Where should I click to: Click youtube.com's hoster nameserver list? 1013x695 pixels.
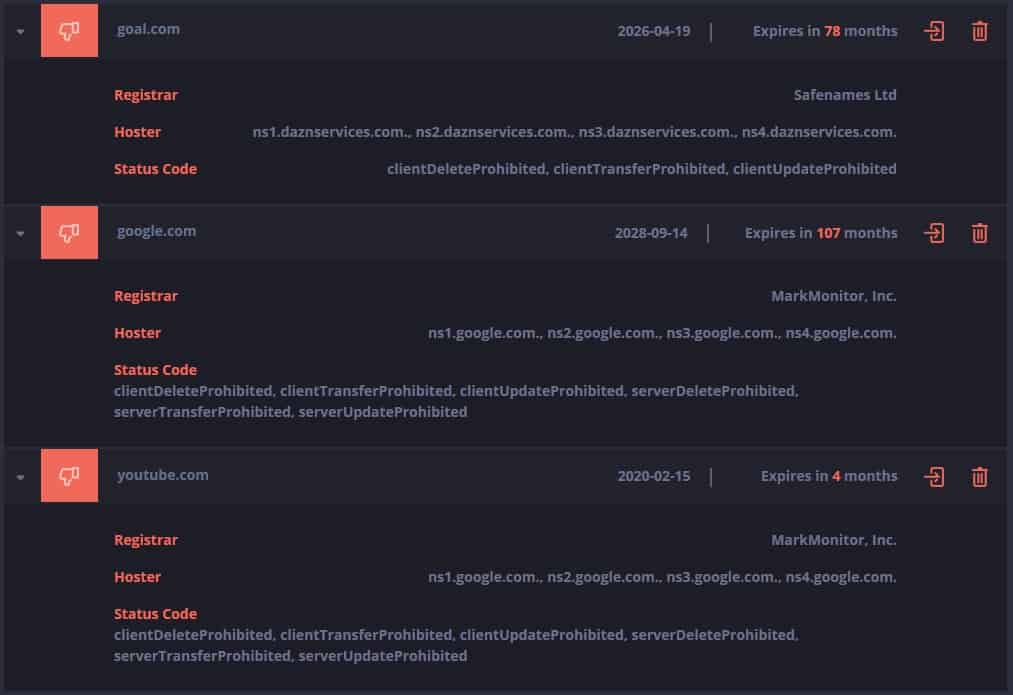[662, 577]
